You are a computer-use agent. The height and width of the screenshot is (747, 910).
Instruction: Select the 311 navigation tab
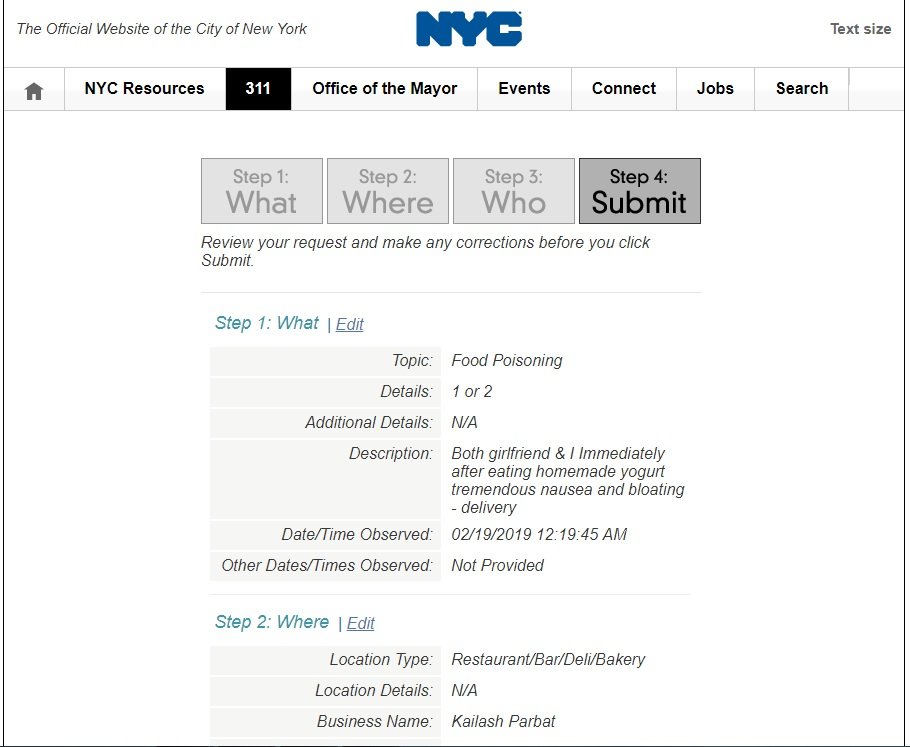click(258, 89)
